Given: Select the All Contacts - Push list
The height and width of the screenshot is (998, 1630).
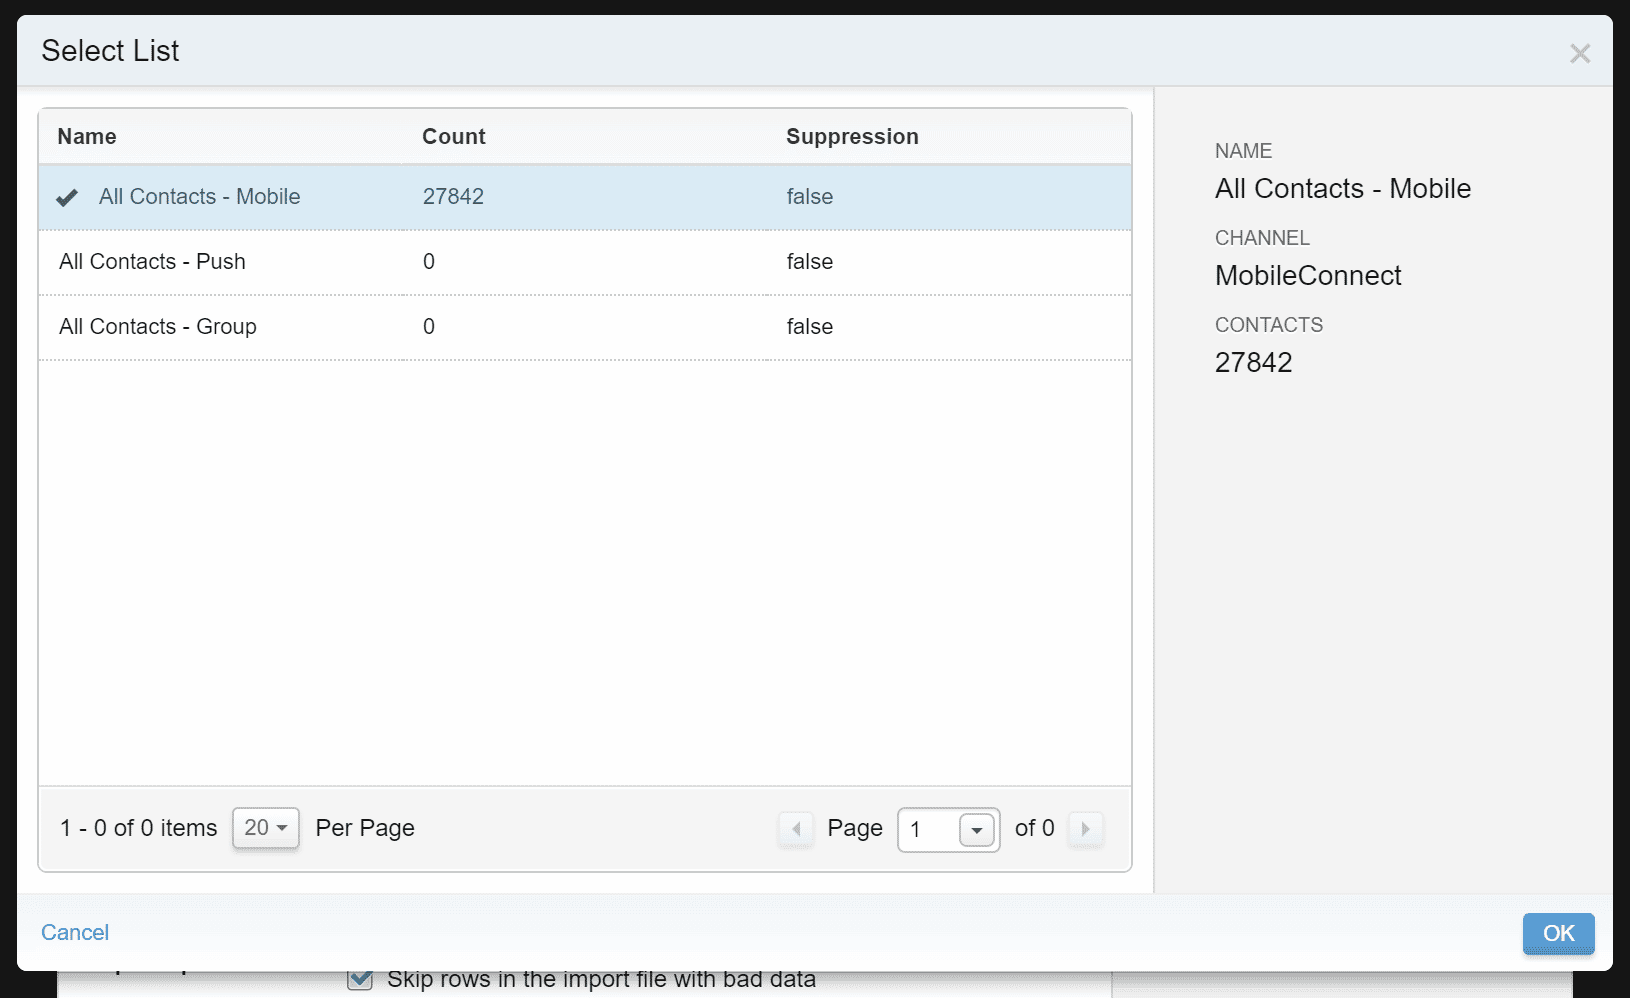Looking at the screenshot, I should (x=152, y=262).
